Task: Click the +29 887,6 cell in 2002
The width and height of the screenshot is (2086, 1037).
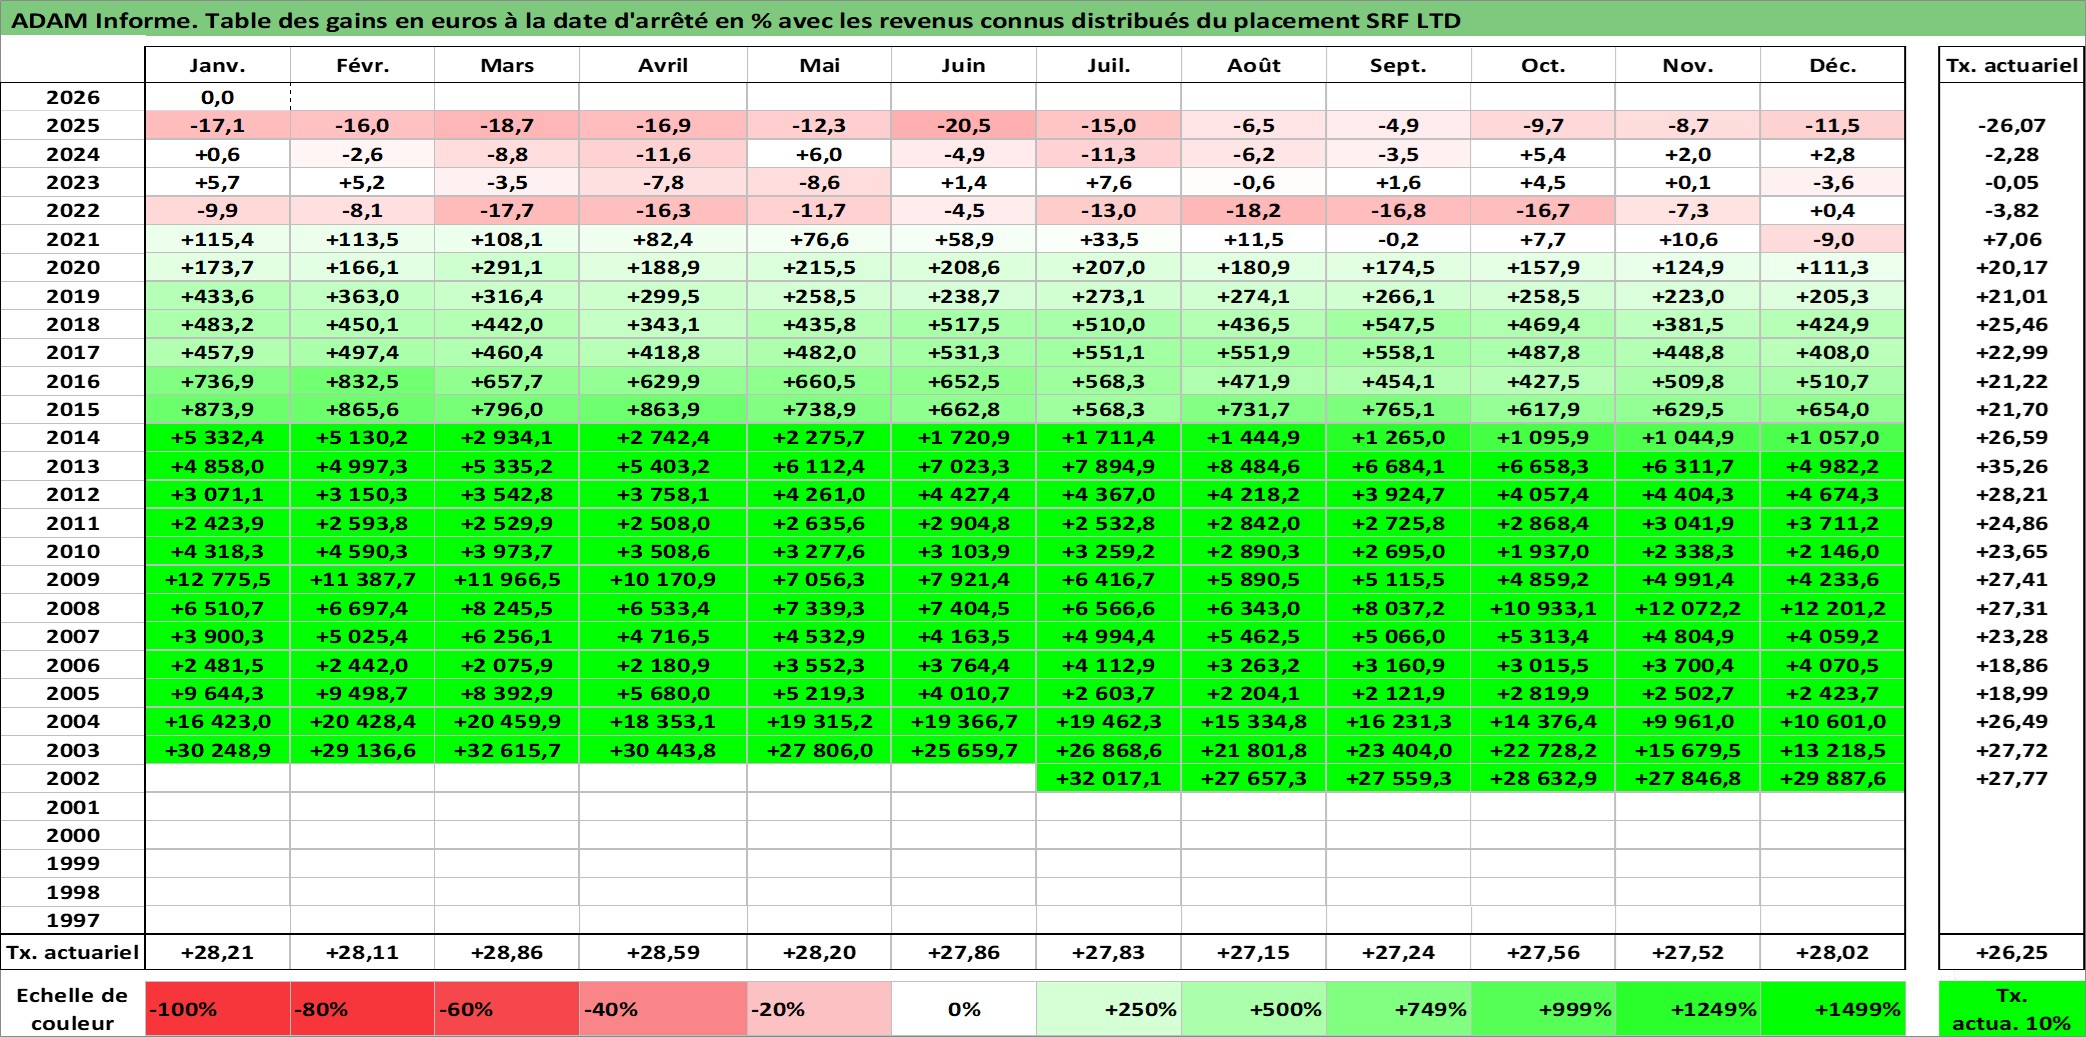Action: click(1833, 778)
